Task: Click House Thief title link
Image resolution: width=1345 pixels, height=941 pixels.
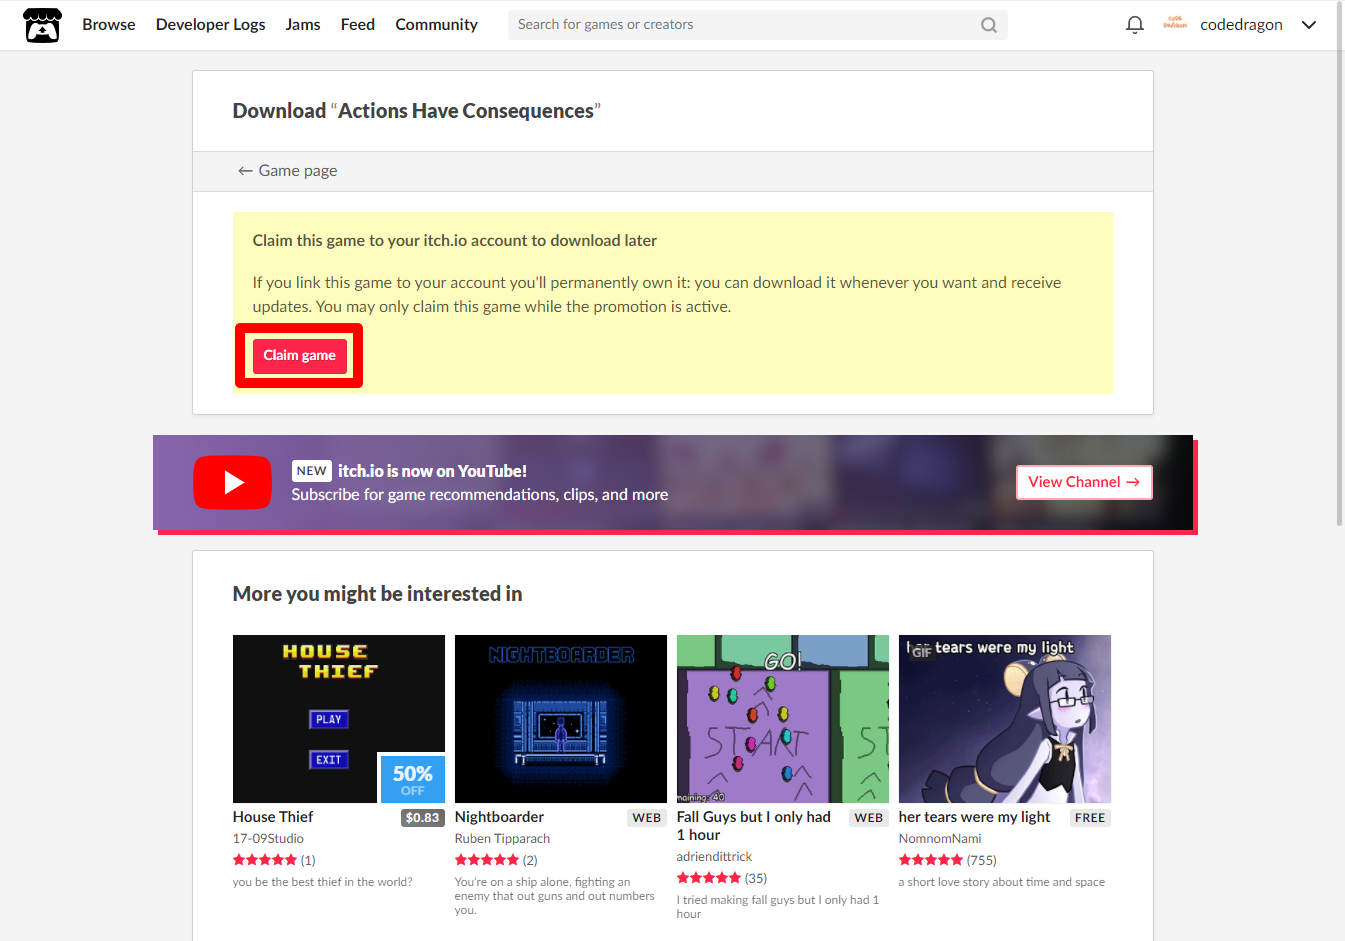Action: 273,817
